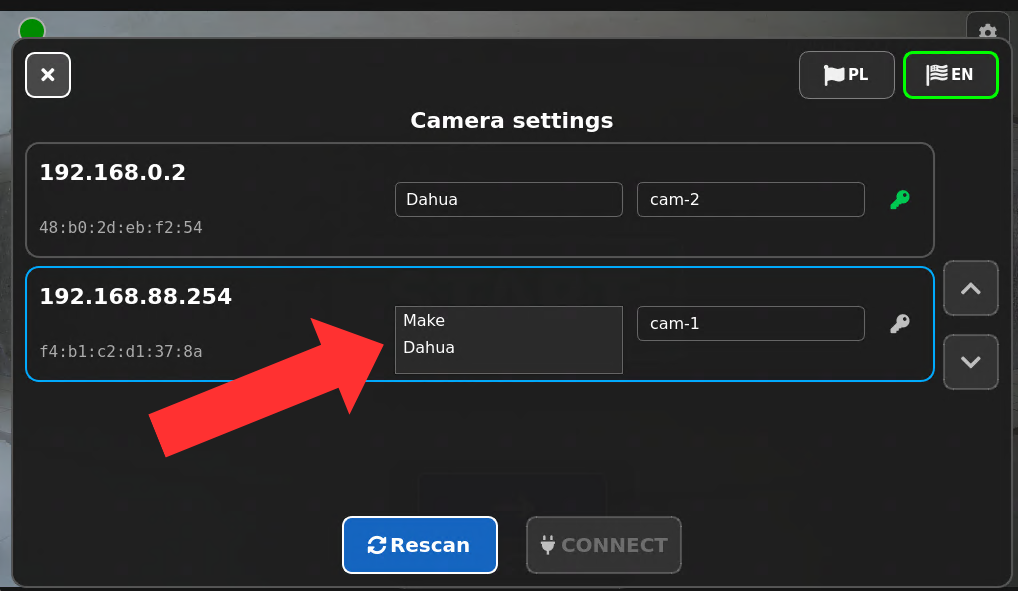Image resolution: width=1018 pixels, height=591 pixels.
Task: Click the green status indicator dot
Action: (x=32, y=29)
